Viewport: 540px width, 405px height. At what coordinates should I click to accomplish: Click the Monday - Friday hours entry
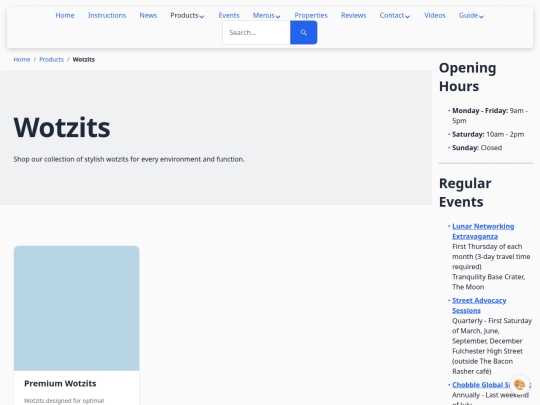tap(490, 116)
